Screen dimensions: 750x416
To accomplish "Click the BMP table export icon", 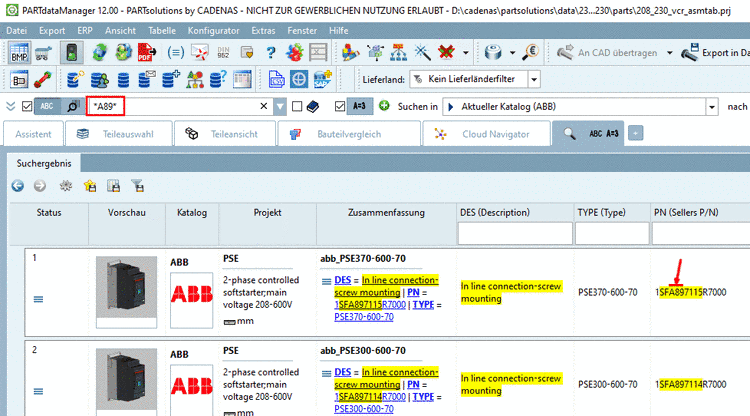I will click(x=19, y=53).
